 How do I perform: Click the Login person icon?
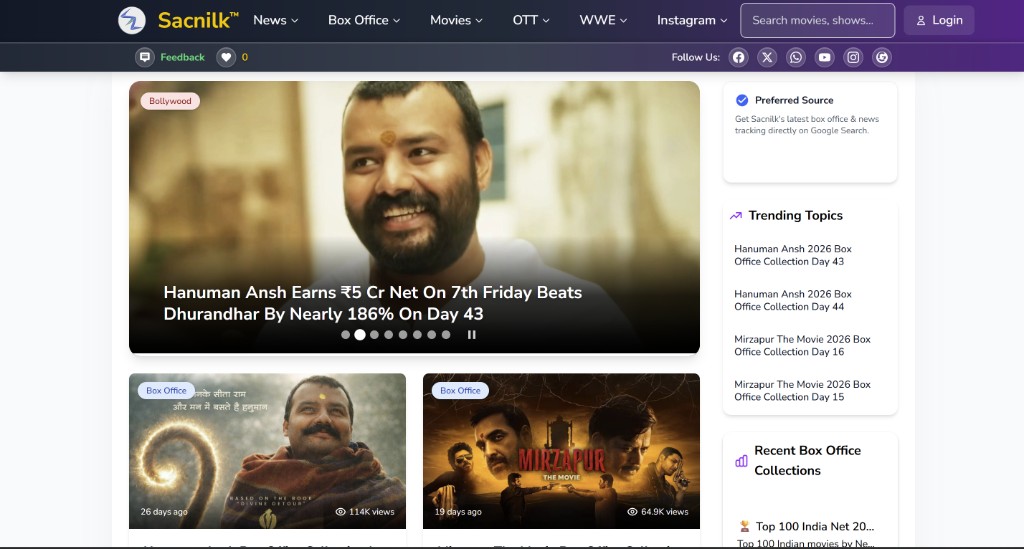(921, 21)
